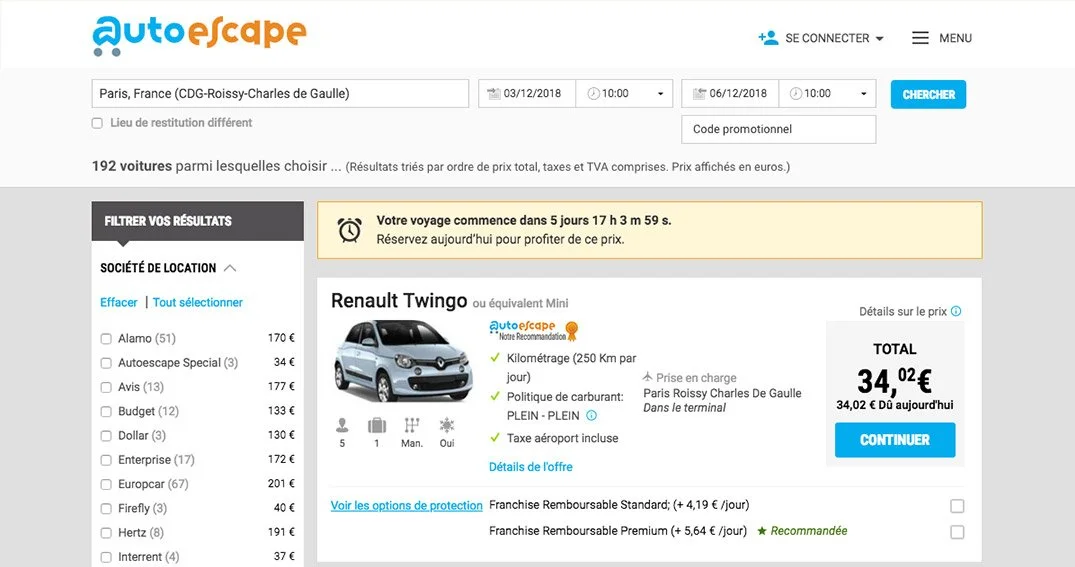Click the airplane icon next to Prise en charge
Screen dimensions: 1075x567
647,377
